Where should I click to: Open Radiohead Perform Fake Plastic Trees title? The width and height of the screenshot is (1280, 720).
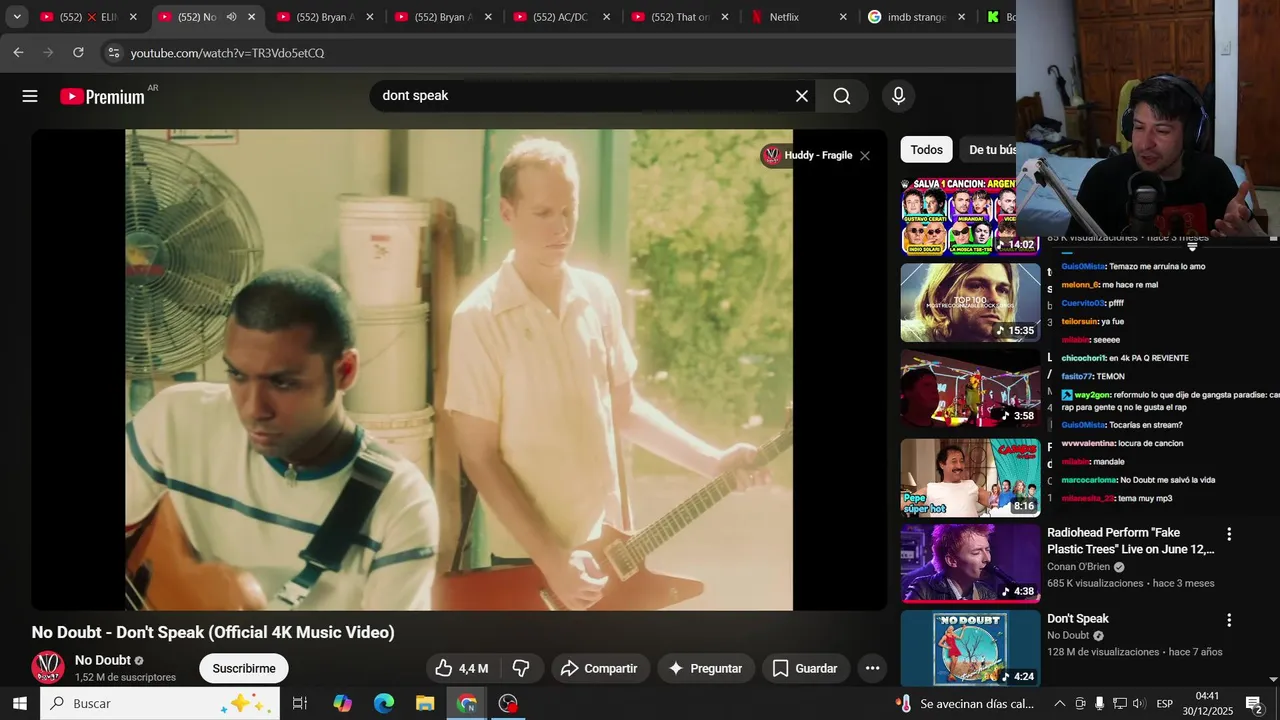[1131, 541]
